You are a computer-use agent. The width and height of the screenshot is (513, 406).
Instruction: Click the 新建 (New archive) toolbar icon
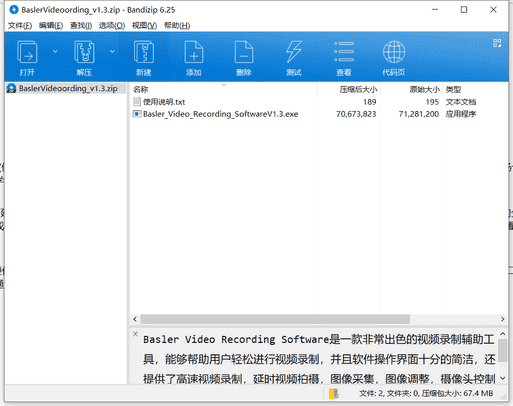144,52
